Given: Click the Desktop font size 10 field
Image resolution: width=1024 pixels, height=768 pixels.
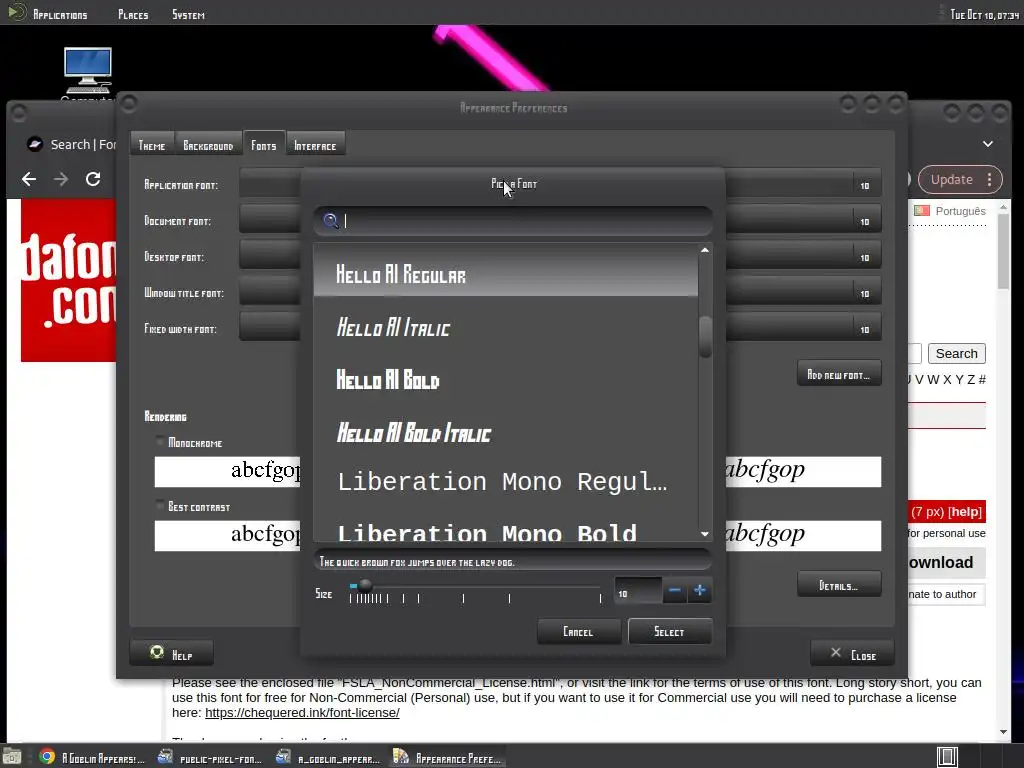Looking at the screenshot, I should point(867,257).
